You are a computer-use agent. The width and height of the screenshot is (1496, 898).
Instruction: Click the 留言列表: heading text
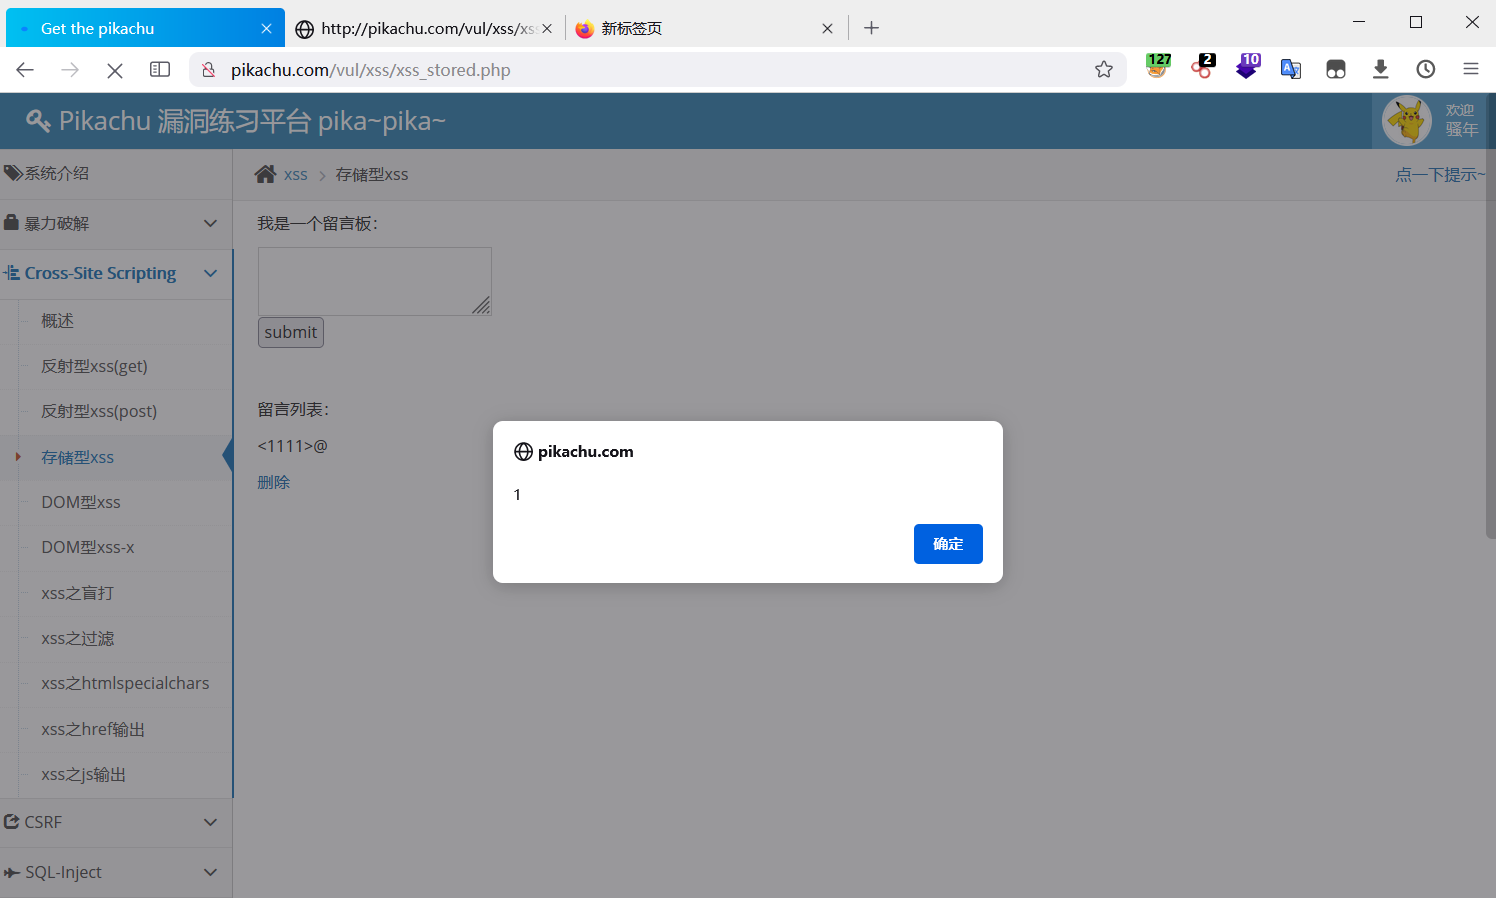click(x=293, y=410)
